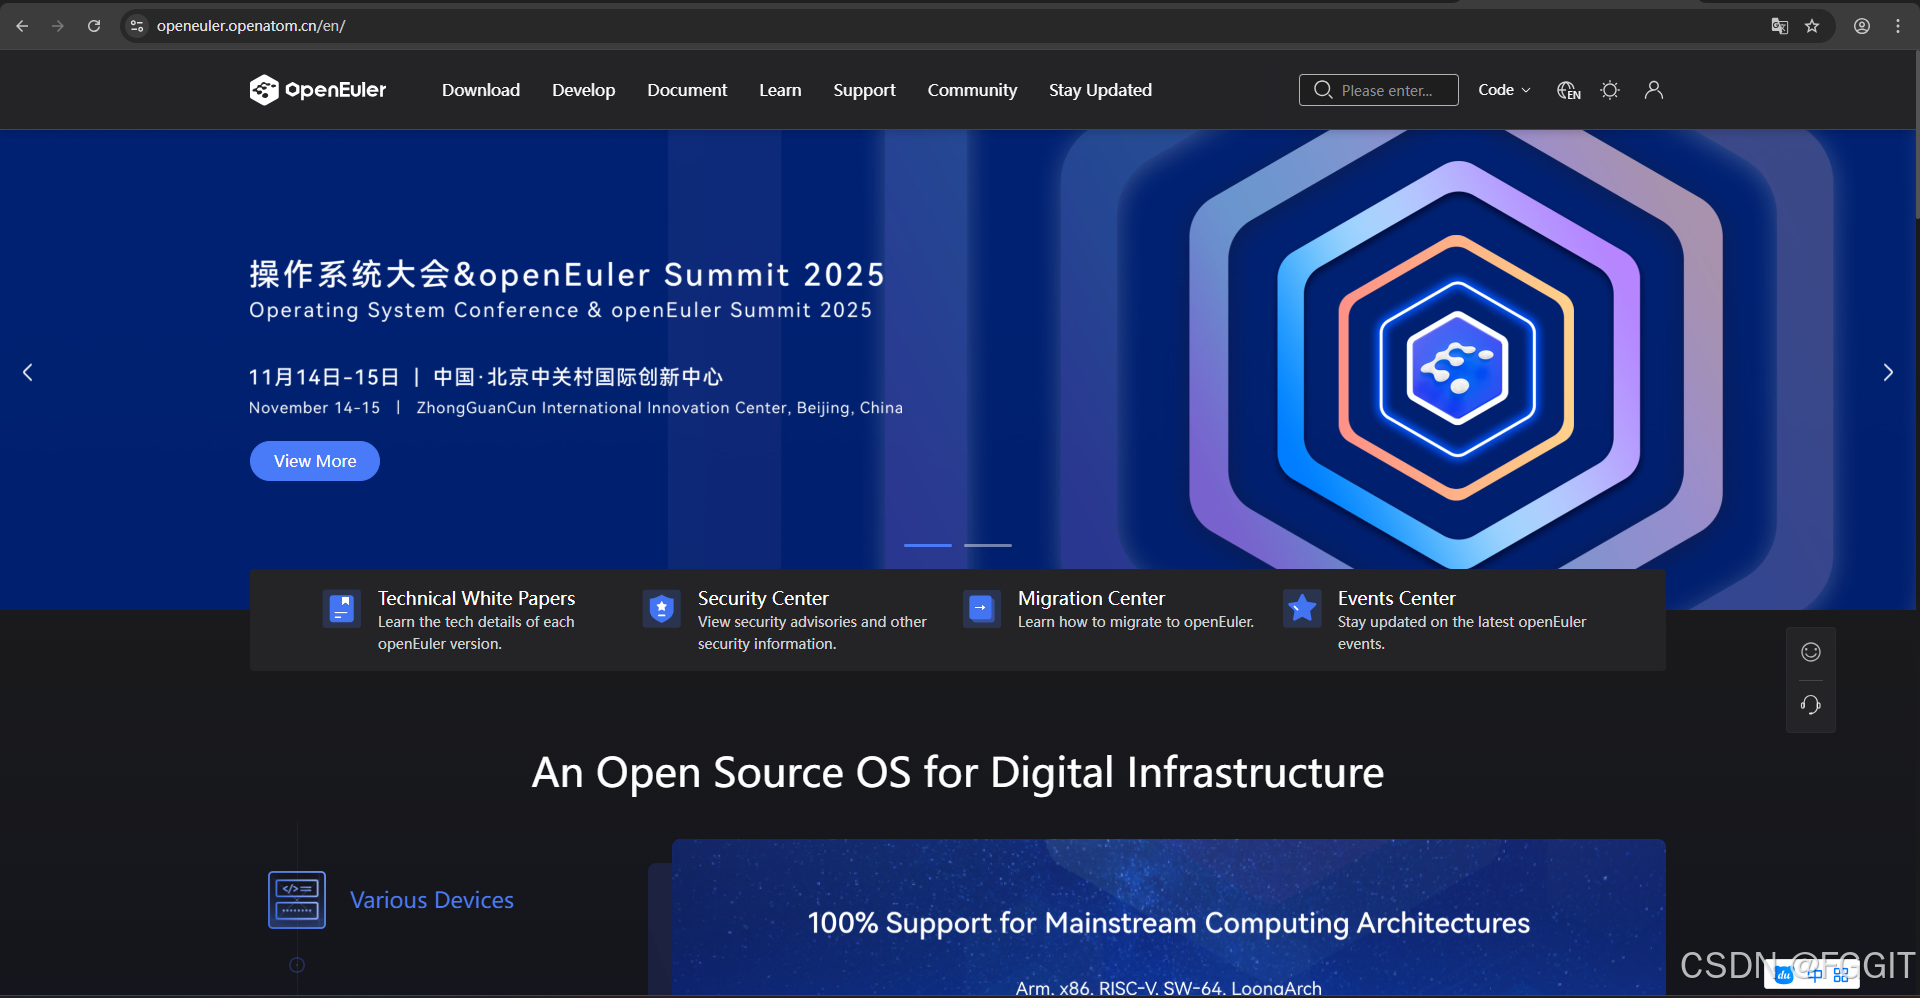Bookmark this page with star icon
This screenshot has width=1920, height=998.
pyautogui.click(x=1812, y=26)
